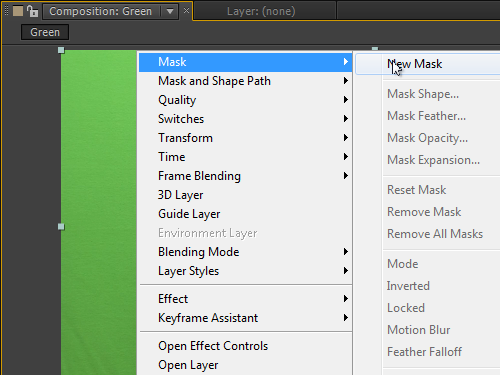Image resolution: width=500 pixels, height=375 pixels.
Task: Expand arrow beside Time menu item
Action: 346,157
